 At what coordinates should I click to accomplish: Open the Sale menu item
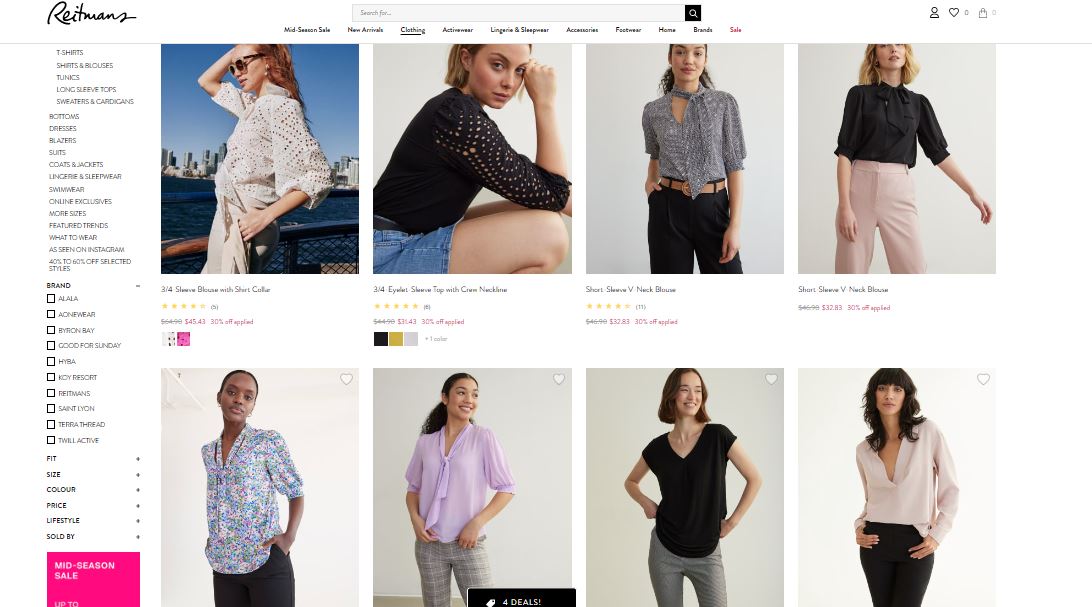tap(735, 30)
